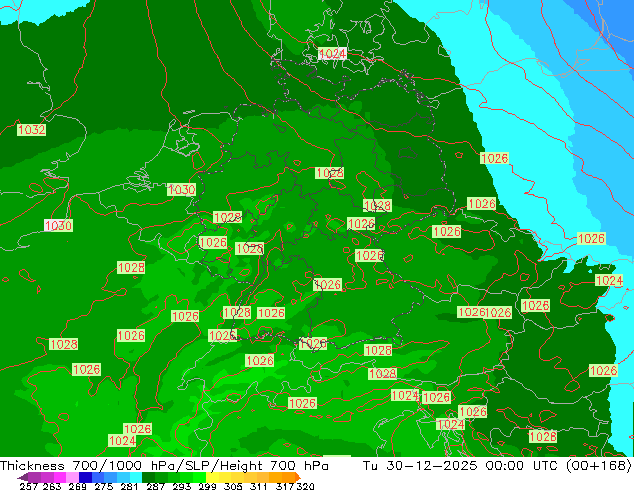The width and height of the screenshot is (634, 490).
Task: Click the legend value 305
Action: tap(233, 486)
